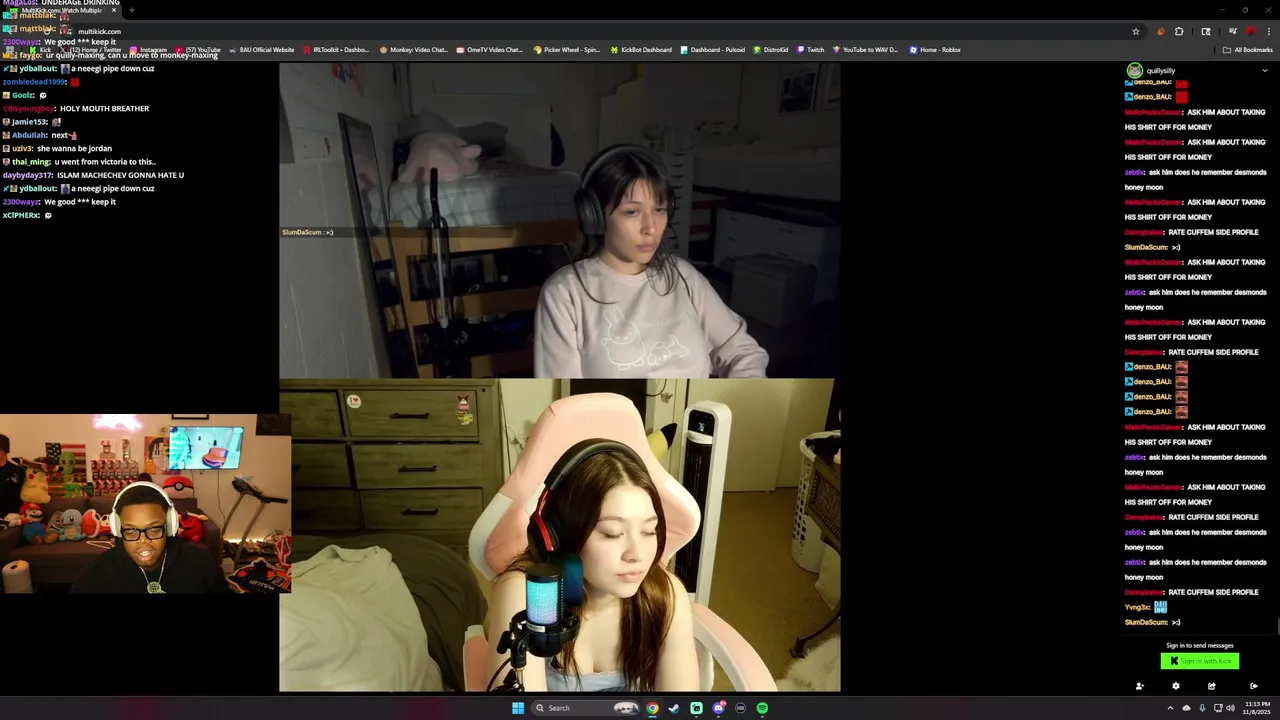
Task: Open Google Chrome from the taskbar
Action: coord(652,708)
